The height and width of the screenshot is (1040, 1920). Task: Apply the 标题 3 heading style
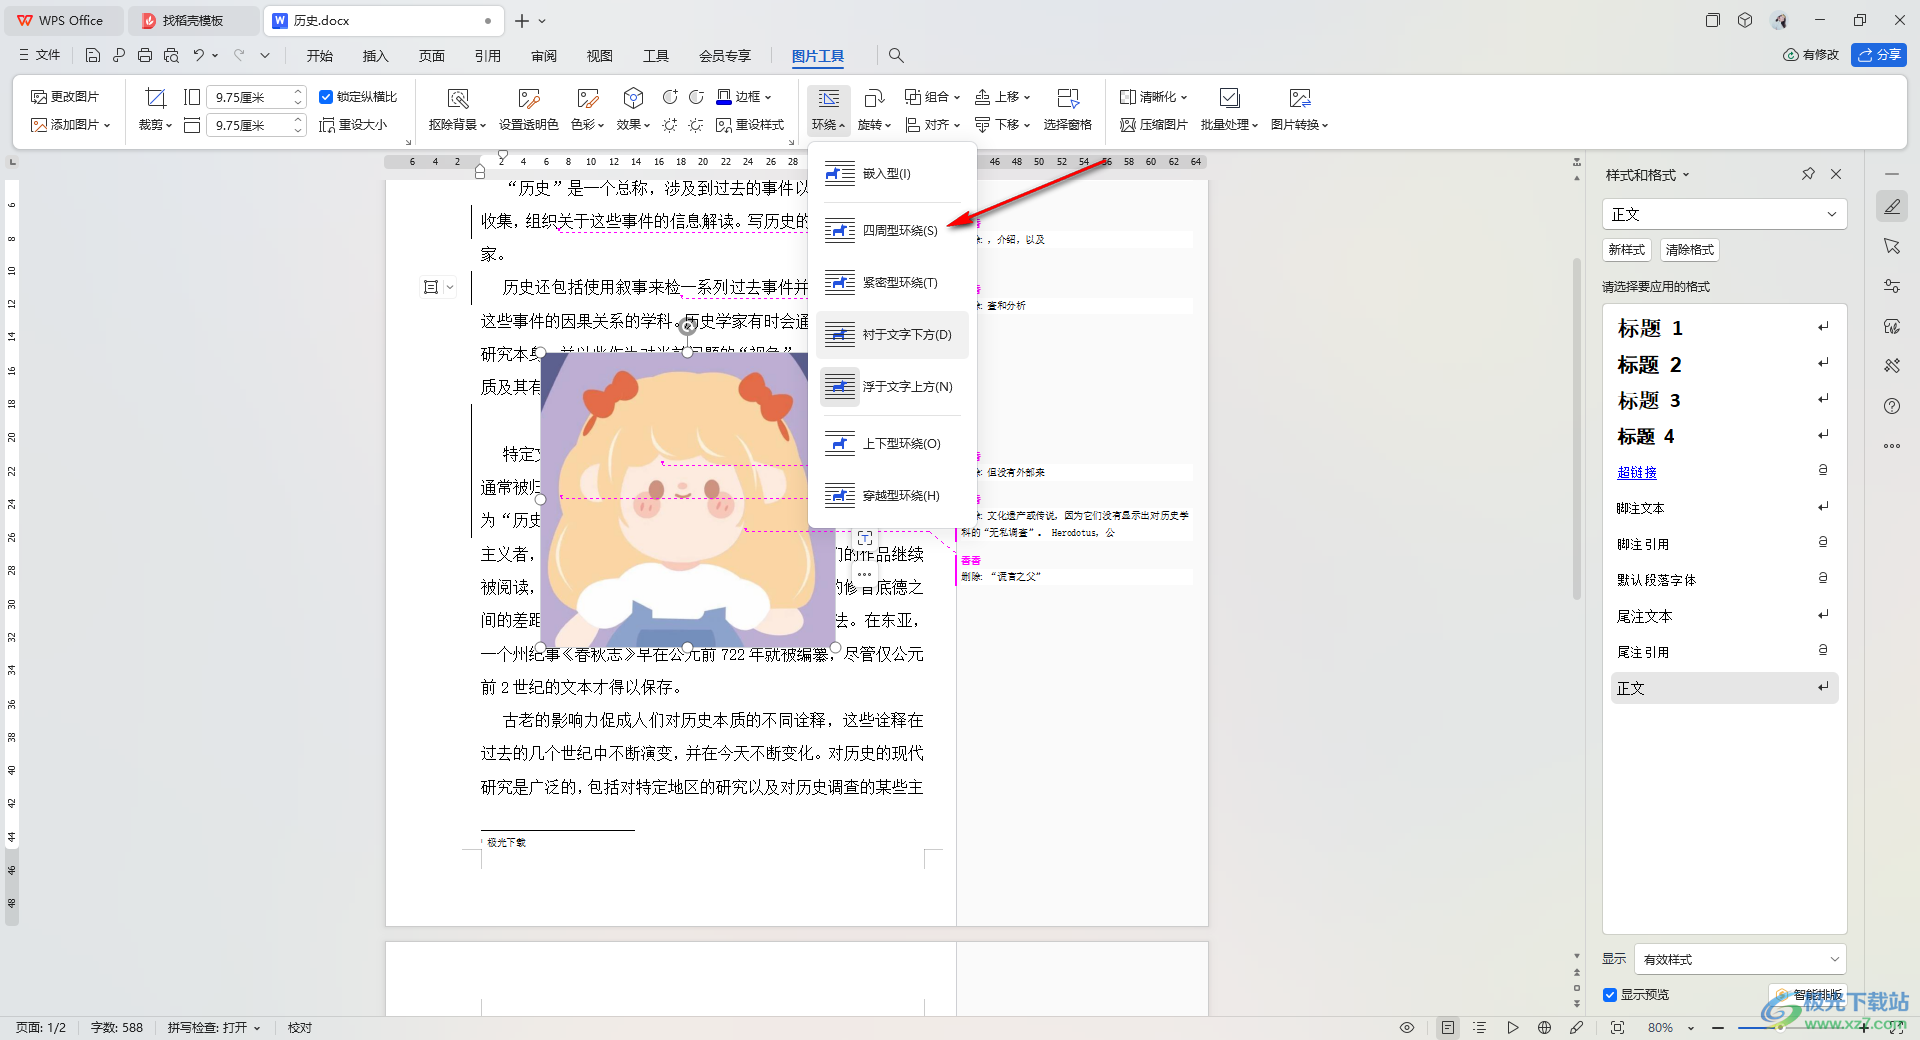(1724, 401)
